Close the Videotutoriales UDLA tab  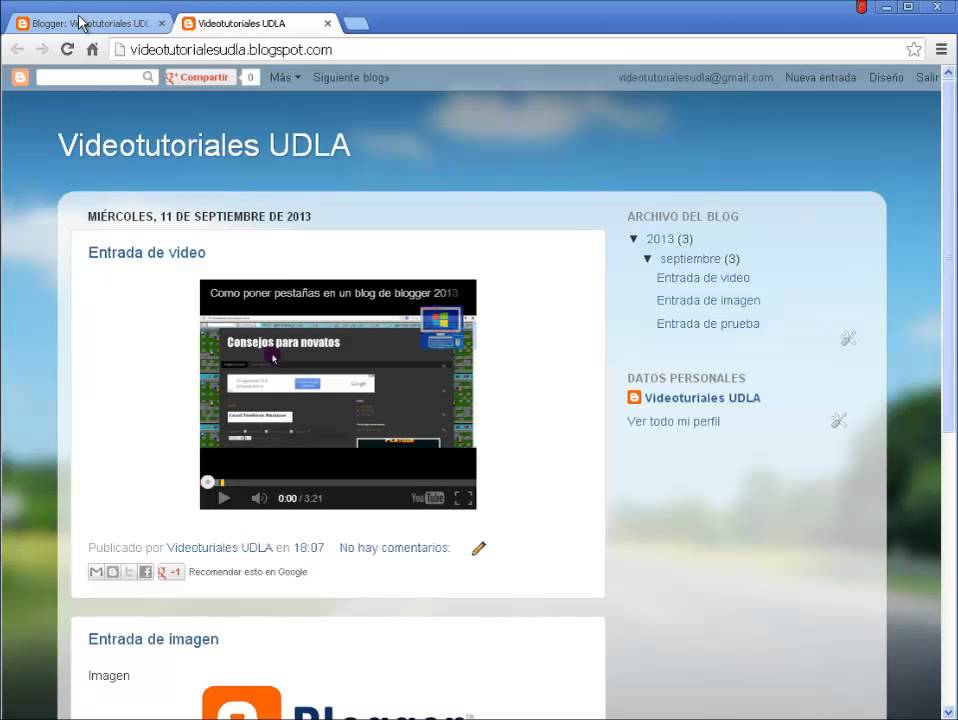coord(327,24)
